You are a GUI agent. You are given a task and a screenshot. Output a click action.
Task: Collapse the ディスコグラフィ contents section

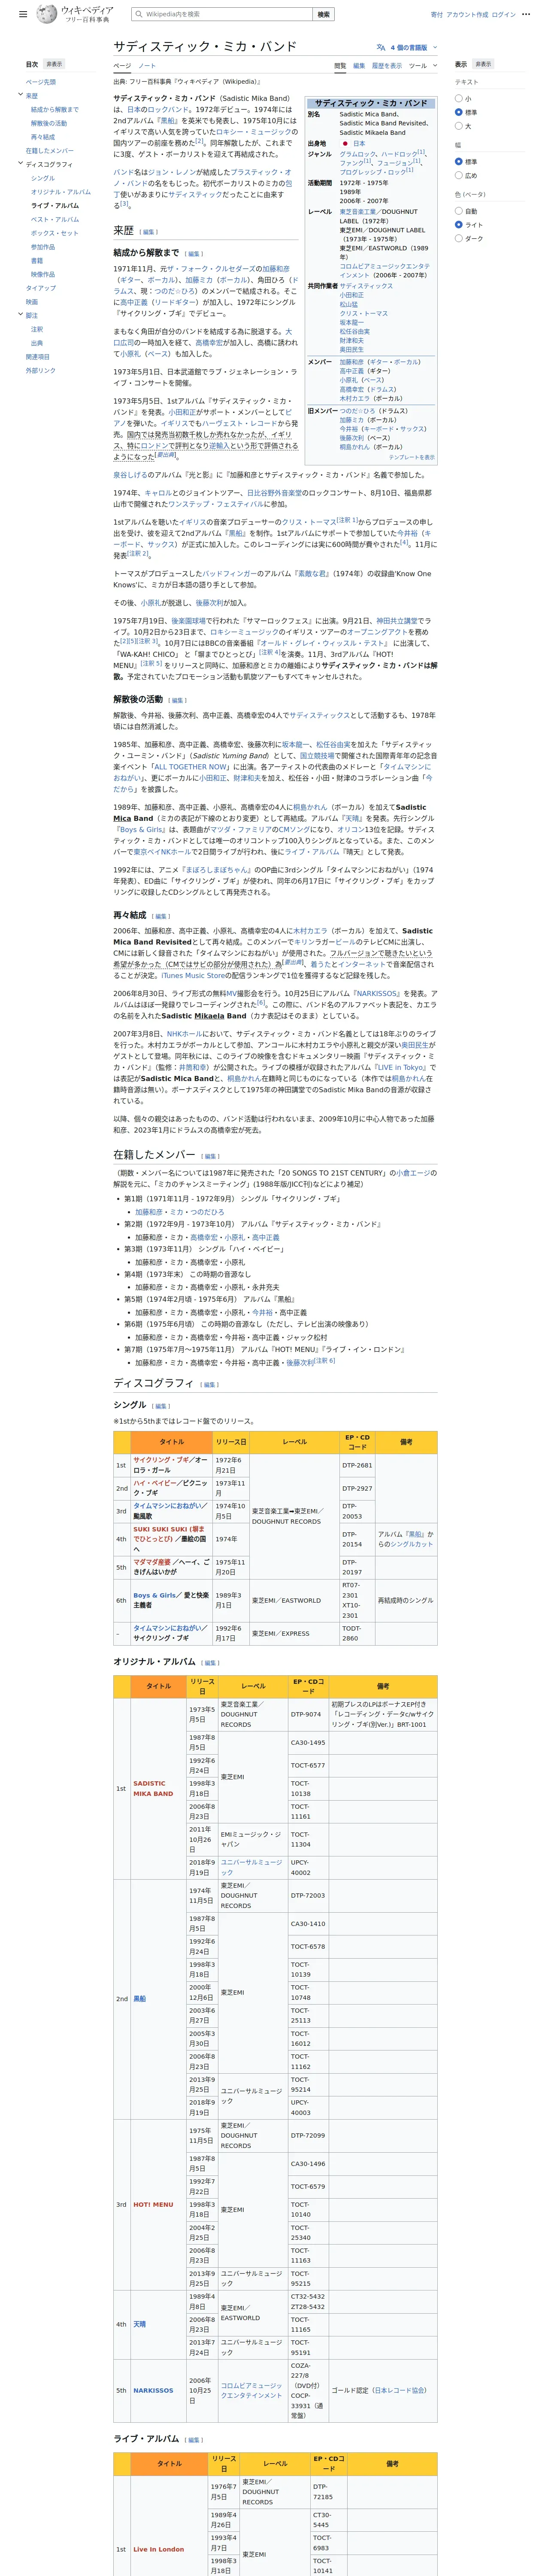click(x=20, y=164)
